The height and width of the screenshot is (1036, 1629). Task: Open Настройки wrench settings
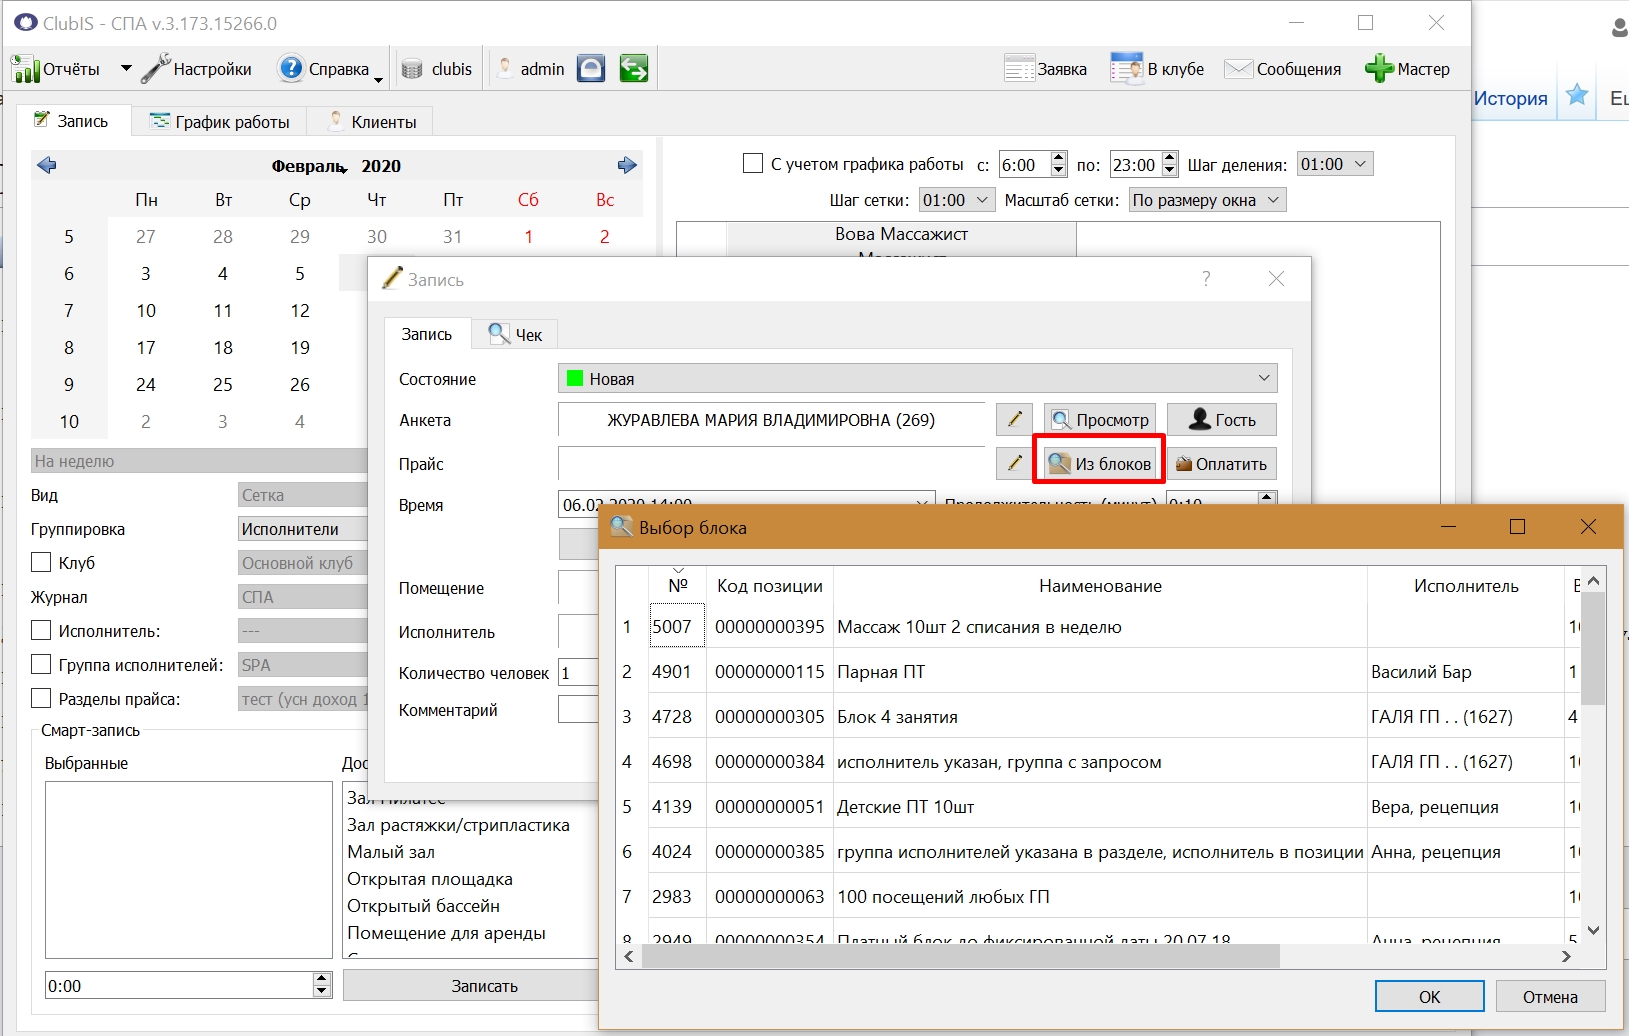coord(155,69)
